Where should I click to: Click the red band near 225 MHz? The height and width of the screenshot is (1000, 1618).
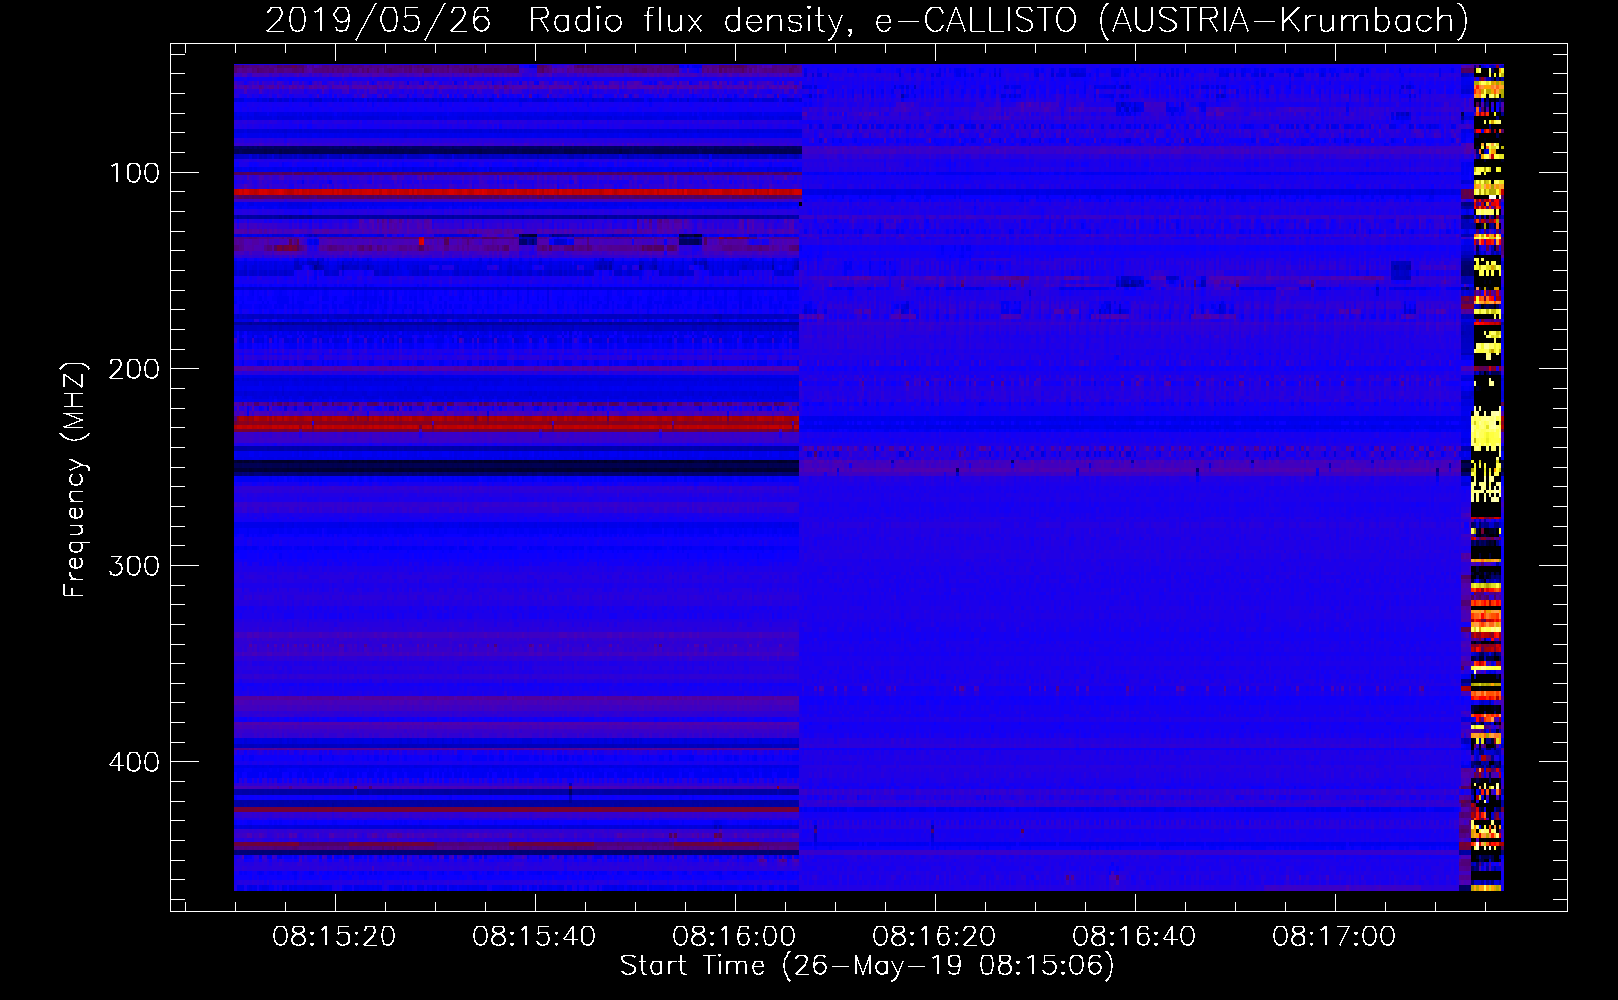[x=517, y=422]
